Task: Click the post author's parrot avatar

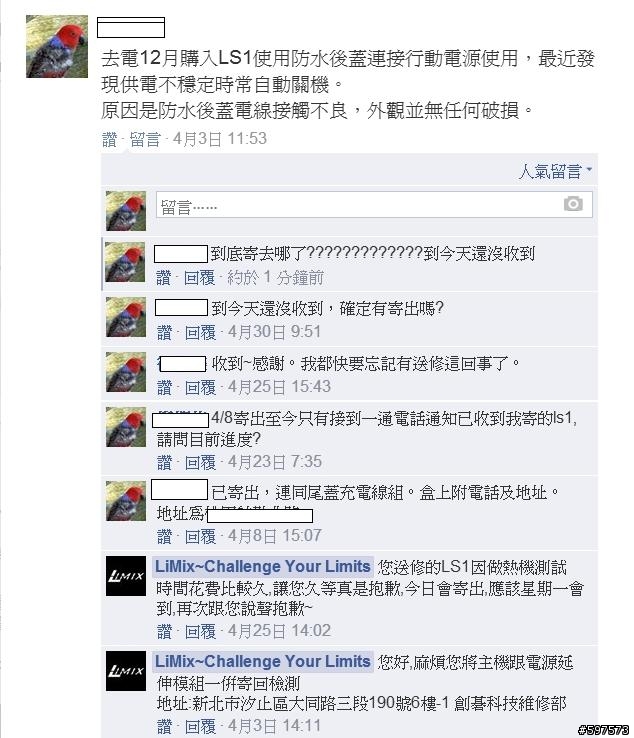Action: click(57, 46)
